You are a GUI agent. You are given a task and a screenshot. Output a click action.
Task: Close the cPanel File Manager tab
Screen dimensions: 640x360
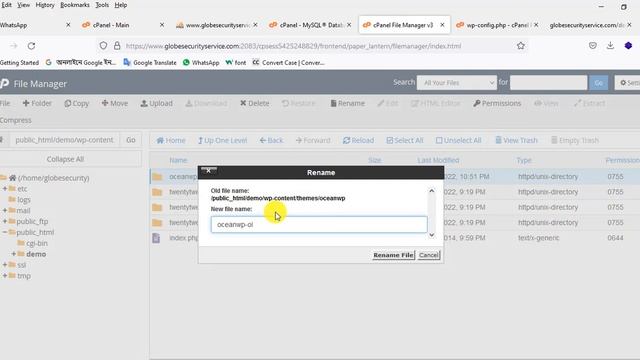pyautogui.click(x=442, y=25)
